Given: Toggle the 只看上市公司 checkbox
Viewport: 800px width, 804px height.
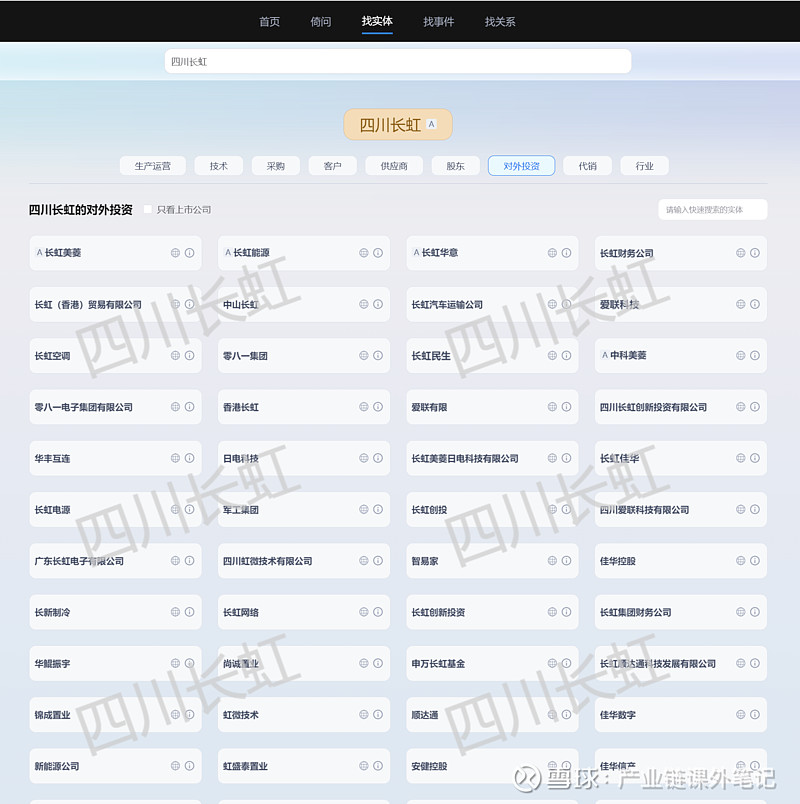Looking at the screenshot, I should pos(148,209).
